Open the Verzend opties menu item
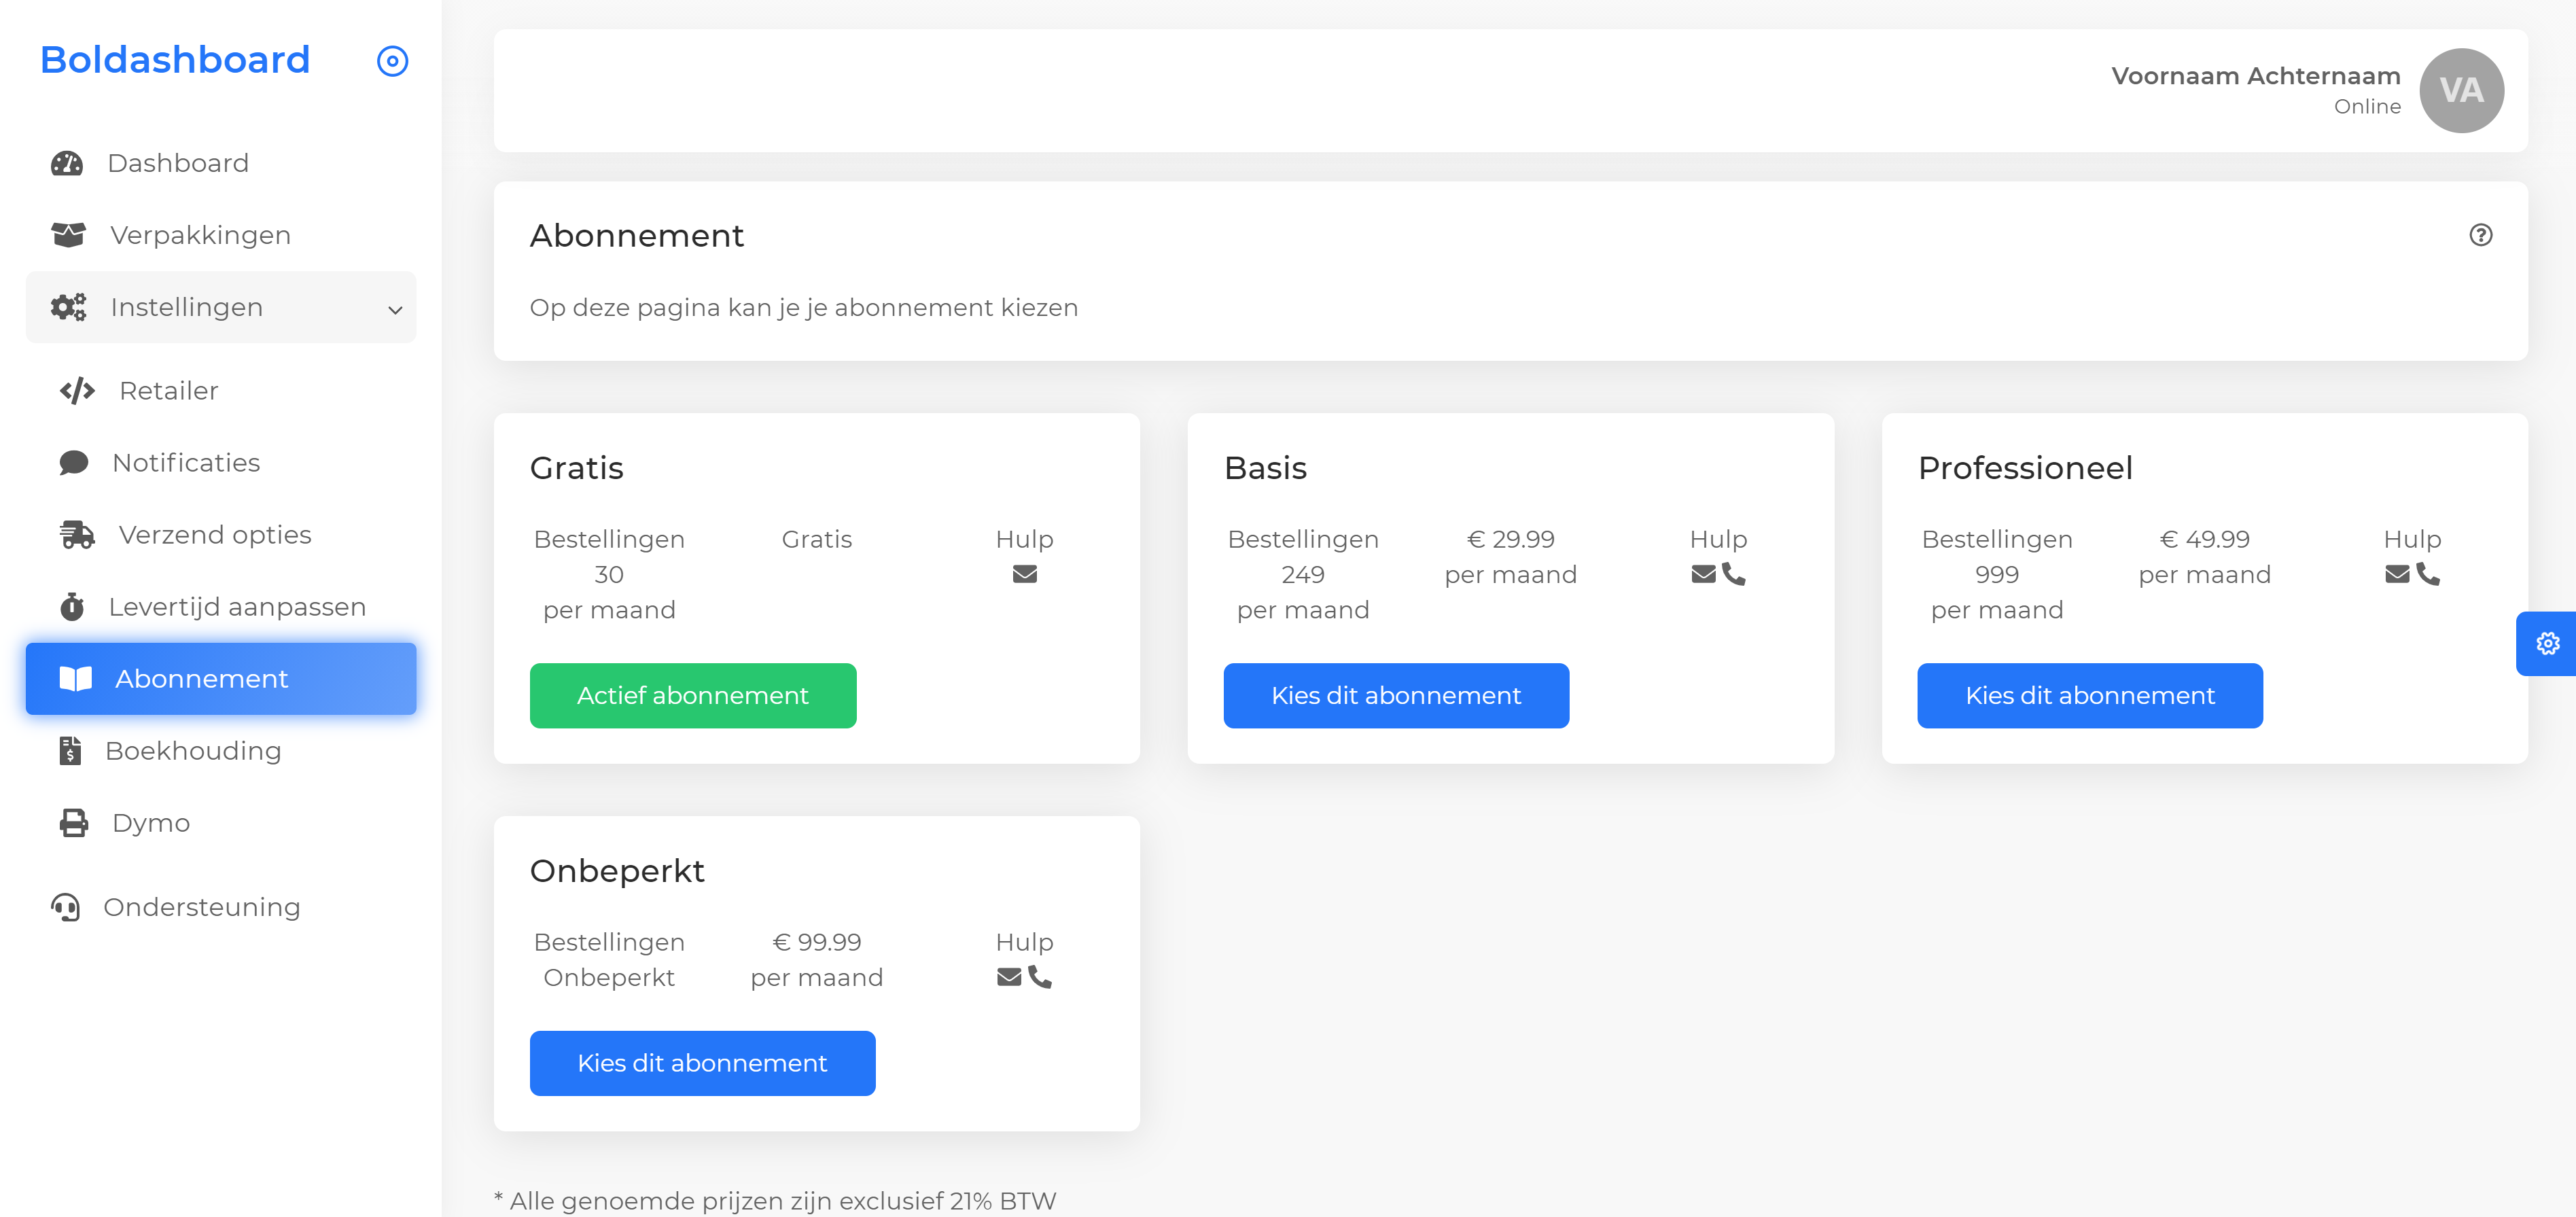The image size is (2576, 1217). (x=214, y=535)
